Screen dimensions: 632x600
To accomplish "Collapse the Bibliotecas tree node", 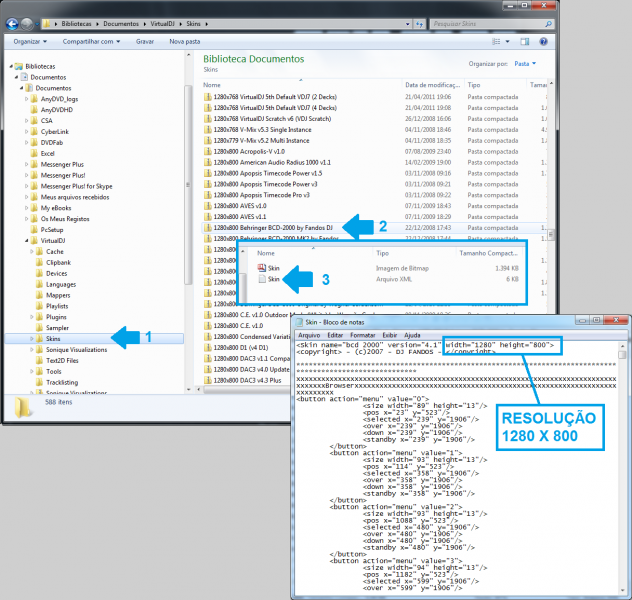I will coord(11,66).
